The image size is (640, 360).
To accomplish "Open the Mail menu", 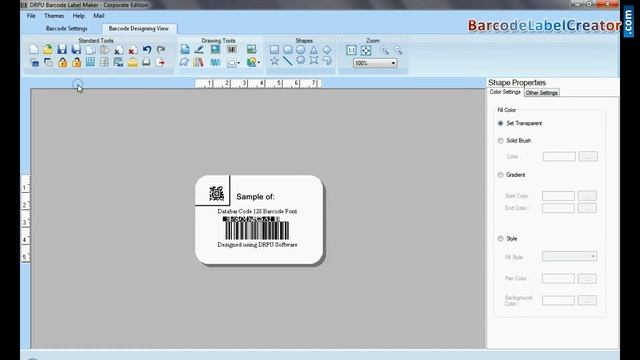I will click(x=99, y=16).
